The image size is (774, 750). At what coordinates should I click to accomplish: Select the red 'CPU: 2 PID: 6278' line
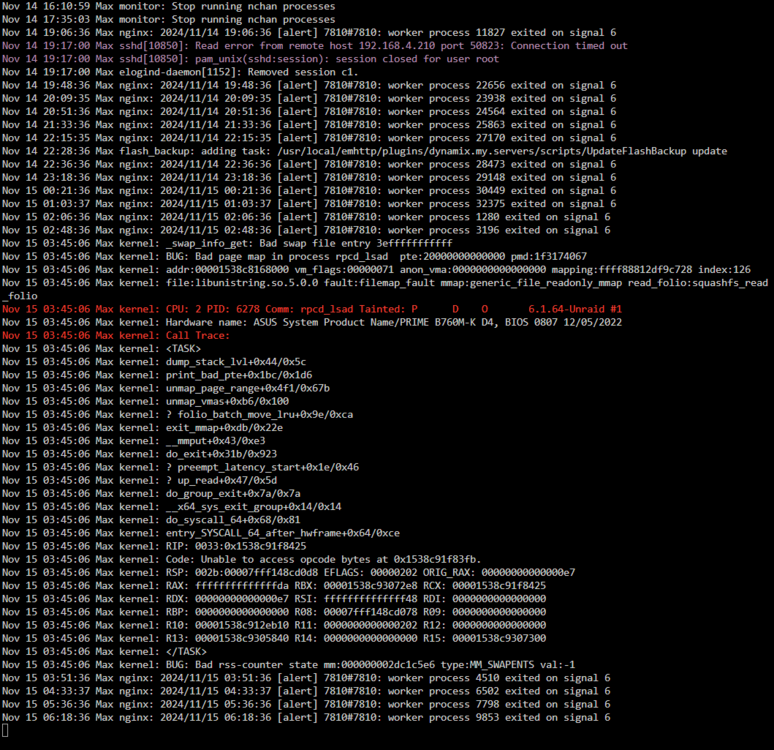(311, 309)
